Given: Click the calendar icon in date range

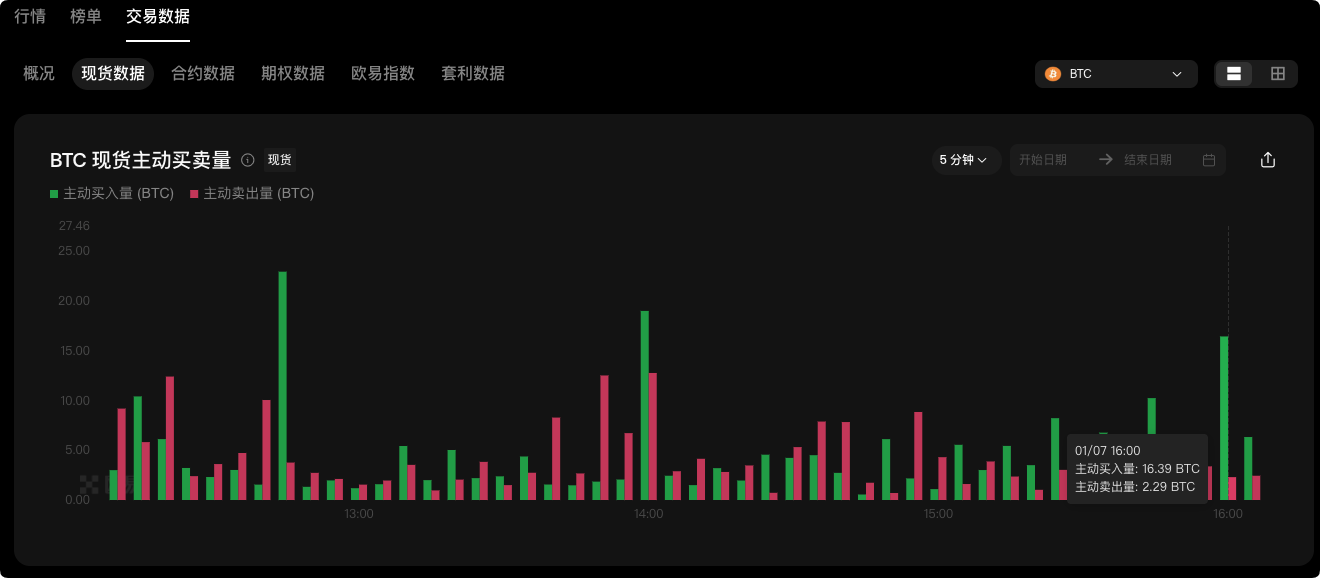Looking at the screenshot, I should tap(1209, 160).
